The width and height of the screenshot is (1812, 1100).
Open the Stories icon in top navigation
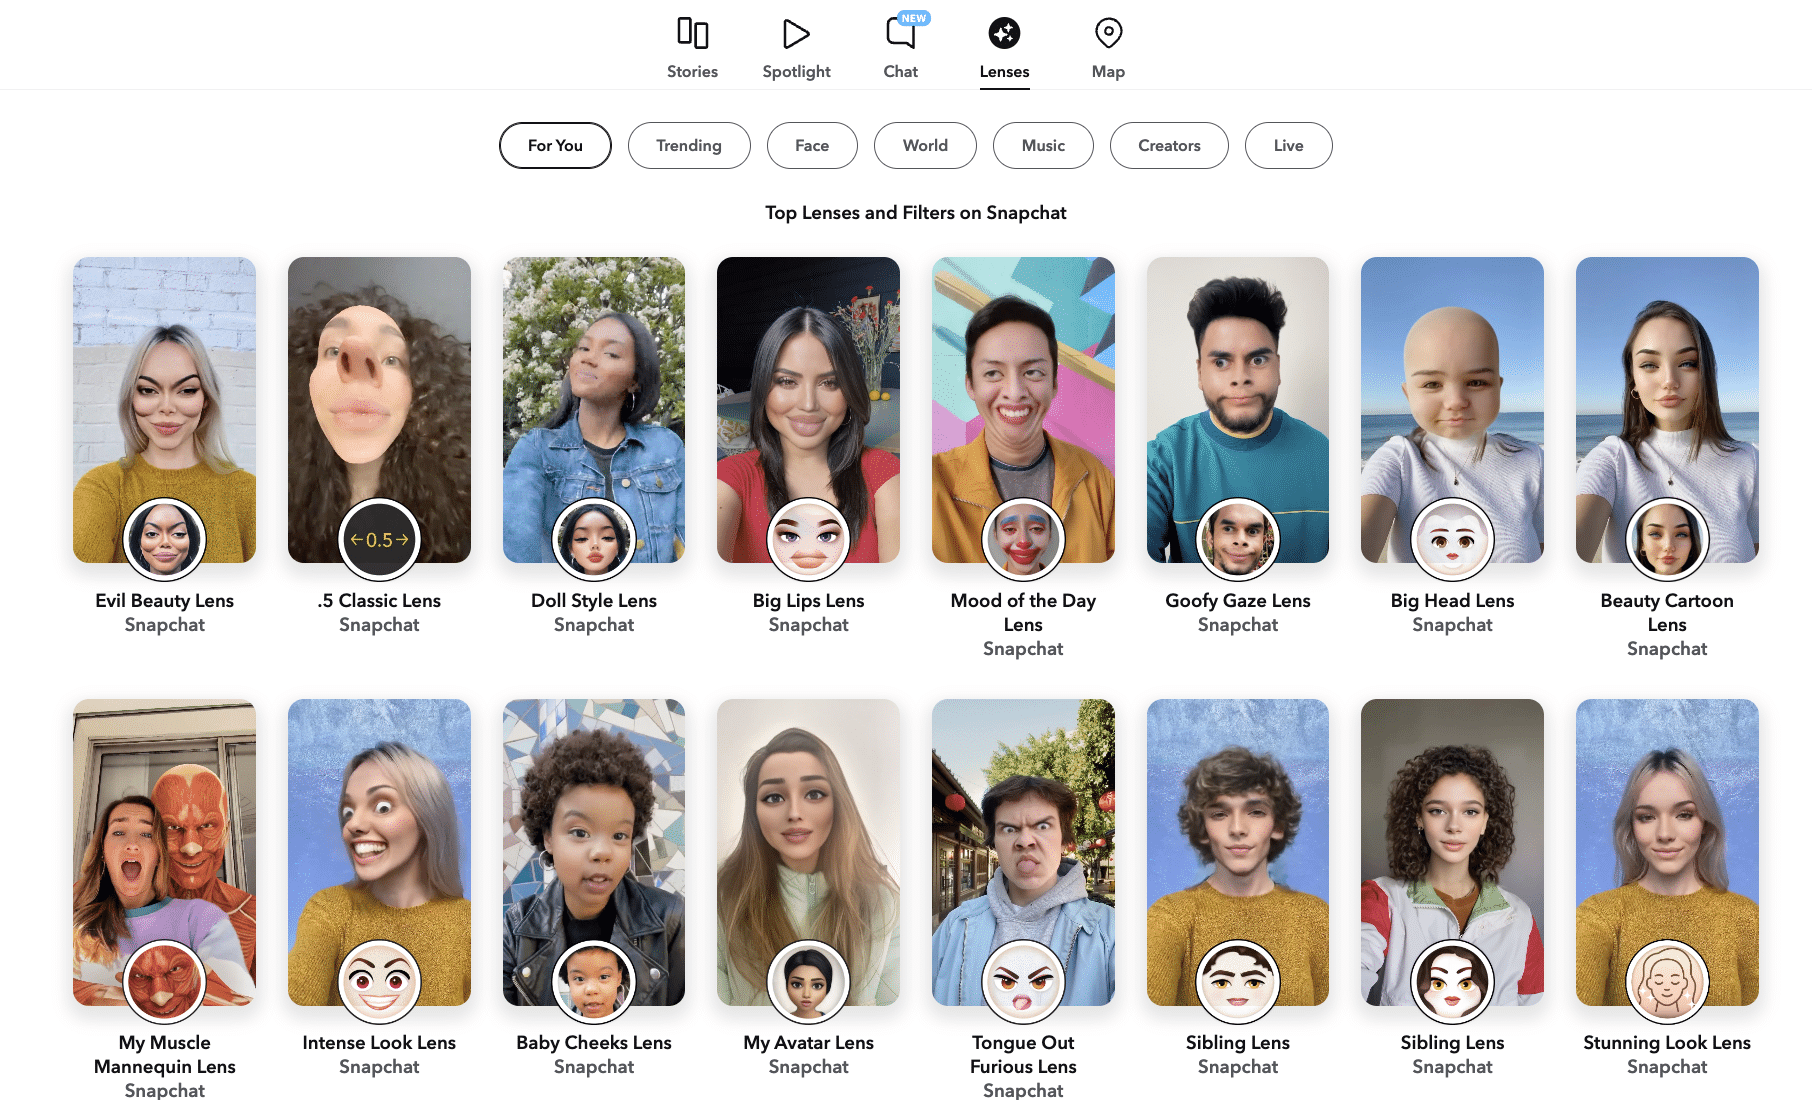(x=692, y=33)
